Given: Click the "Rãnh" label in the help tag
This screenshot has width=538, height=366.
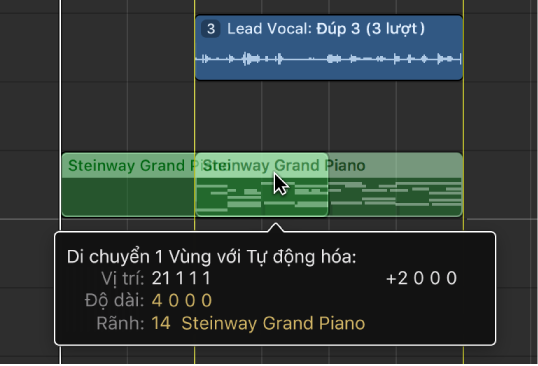Looking at the screenshot, I should (x=120, y=323).
